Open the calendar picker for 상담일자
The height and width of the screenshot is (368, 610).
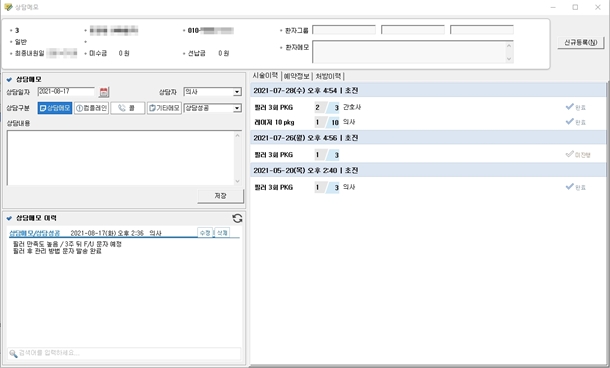point(104,92)
